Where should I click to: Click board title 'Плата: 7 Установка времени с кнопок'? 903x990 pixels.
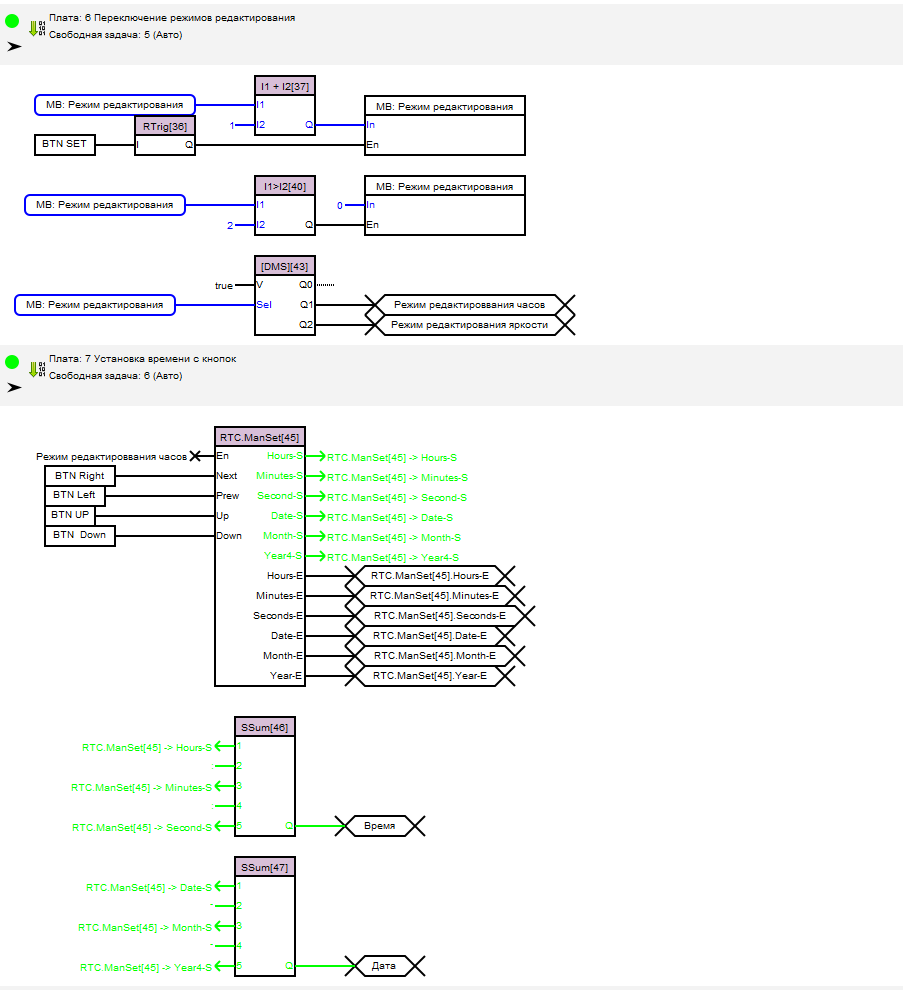pyautogui.click(x=143, y=359)
